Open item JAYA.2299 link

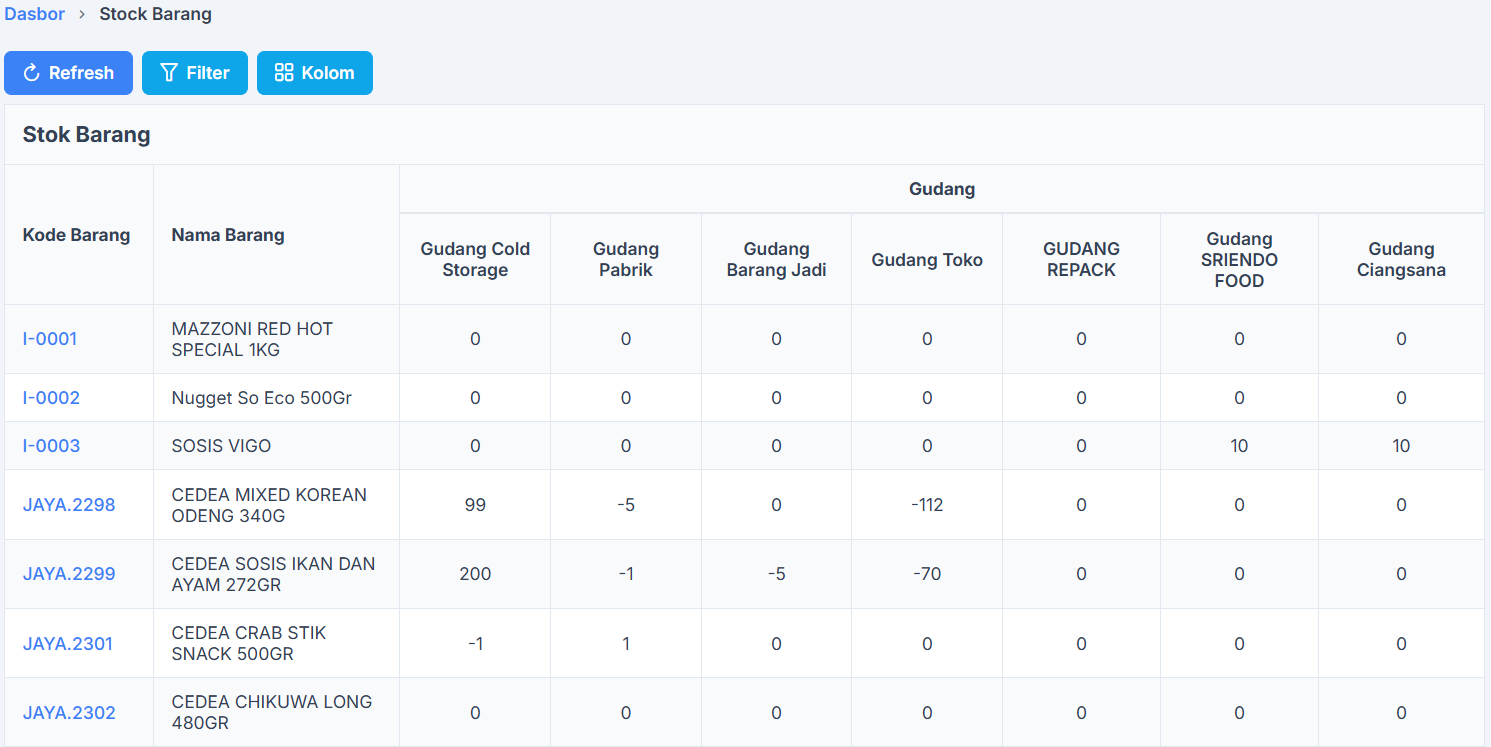(69, 574)
